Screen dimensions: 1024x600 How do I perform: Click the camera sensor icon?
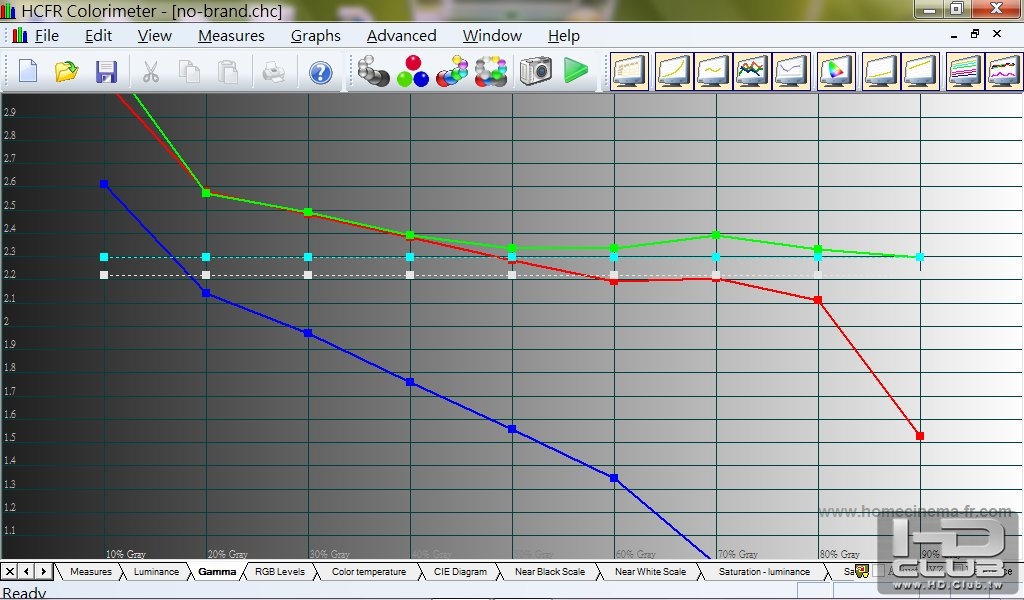click(x=536, y=71)
